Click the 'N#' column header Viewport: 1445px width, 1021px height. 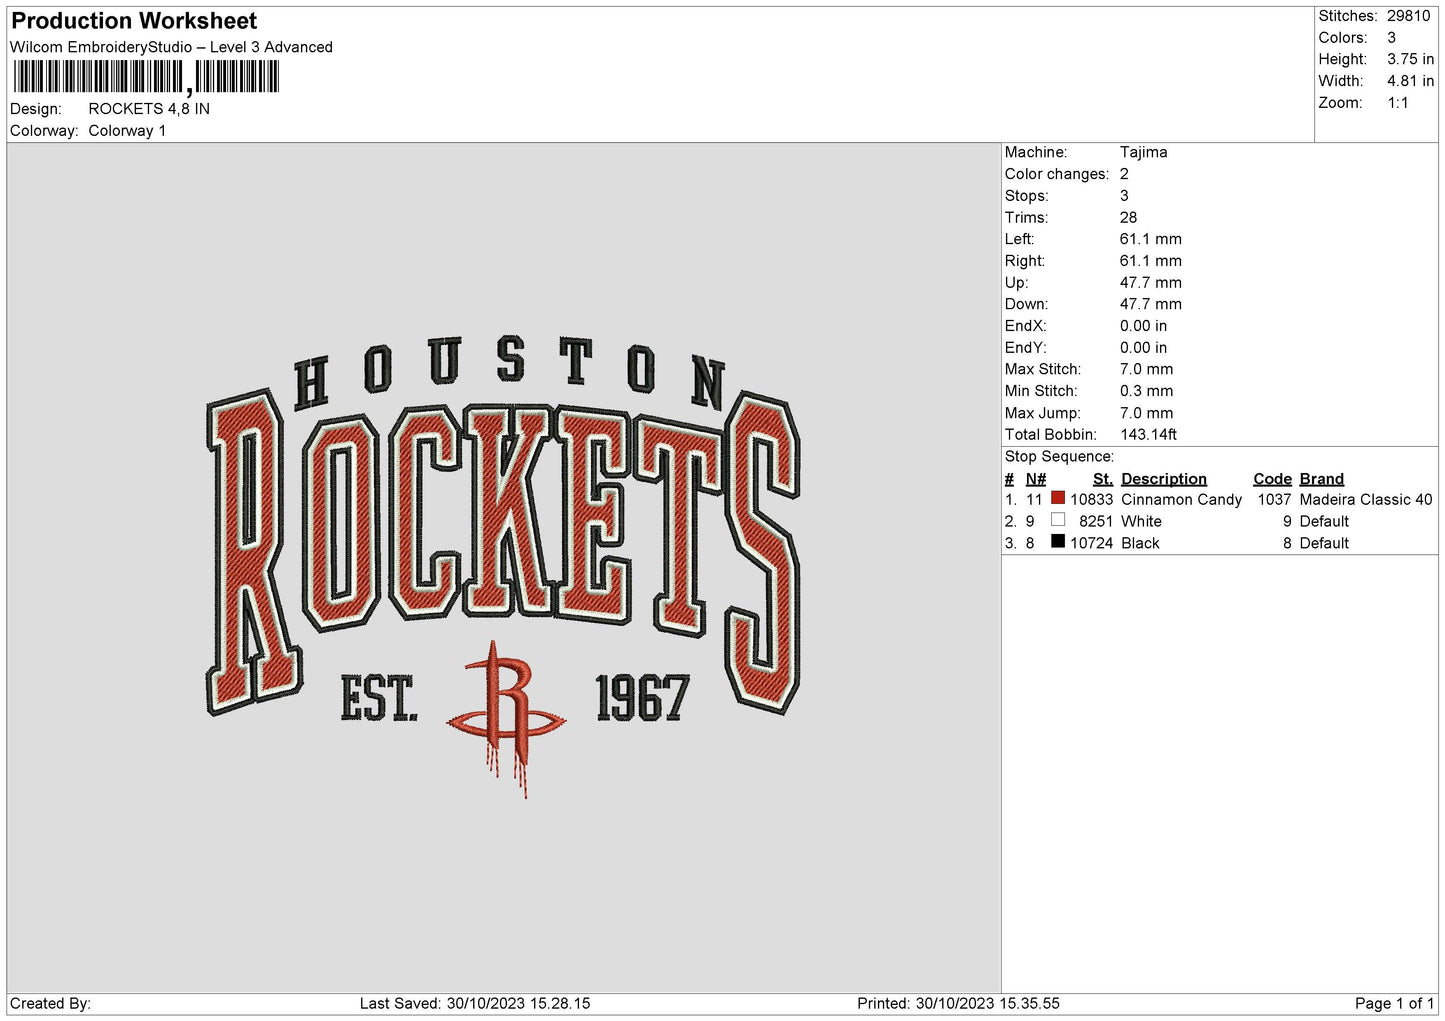1036,479
